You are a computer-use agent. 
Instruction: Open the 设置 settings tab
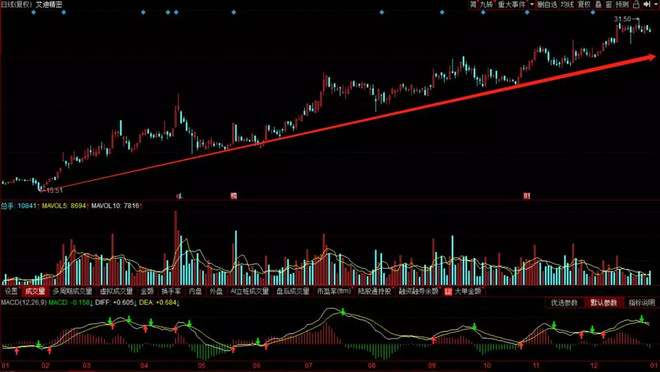pyautogui.click(x=11, y=291)
